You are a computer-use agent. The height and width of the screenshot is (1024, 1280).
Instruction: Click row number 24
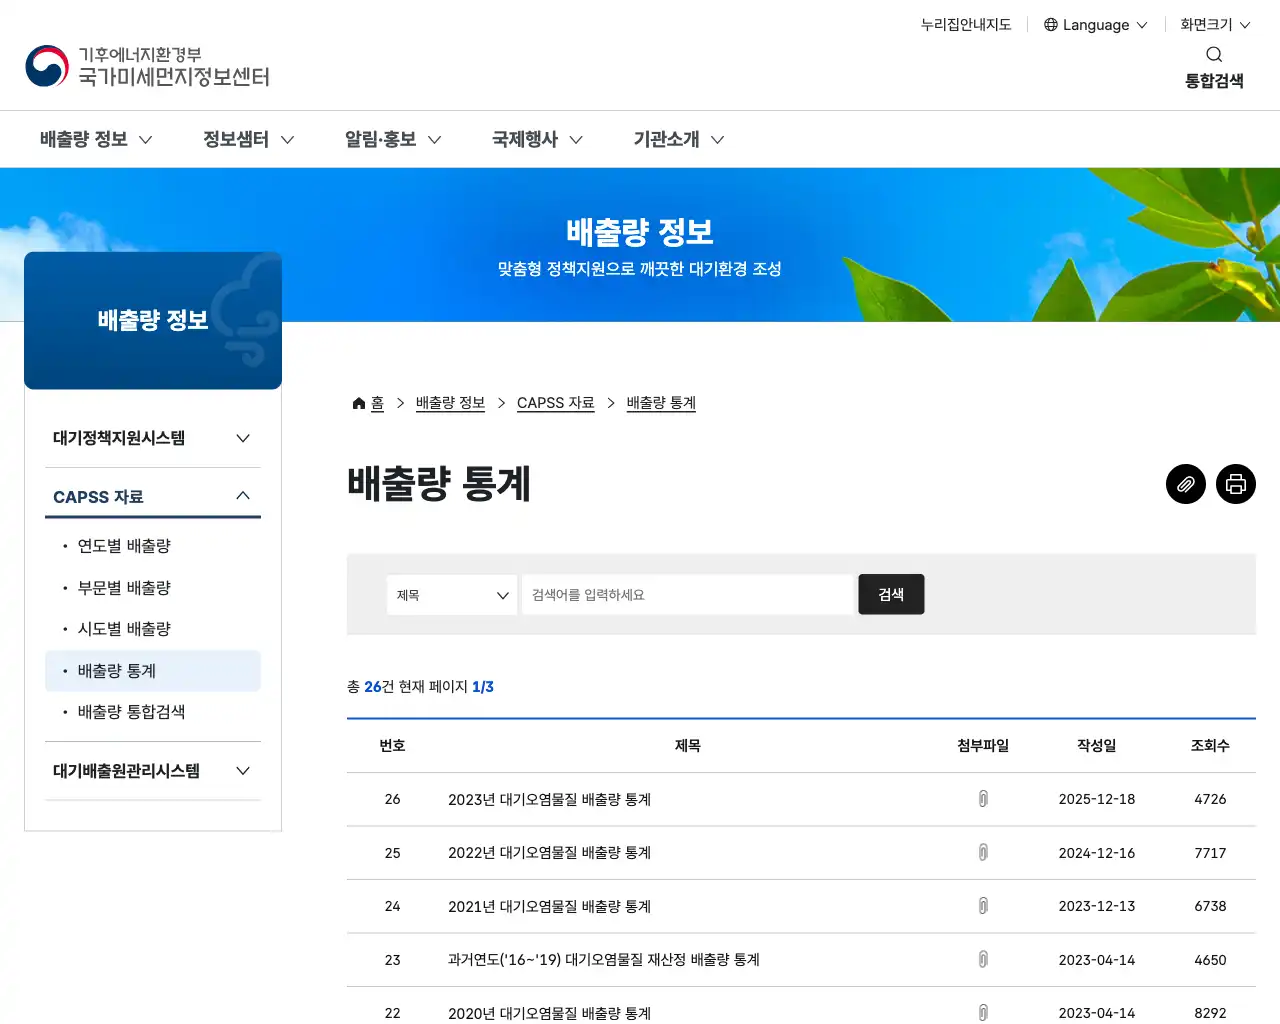pyautogui.click(x=392, y=906)
